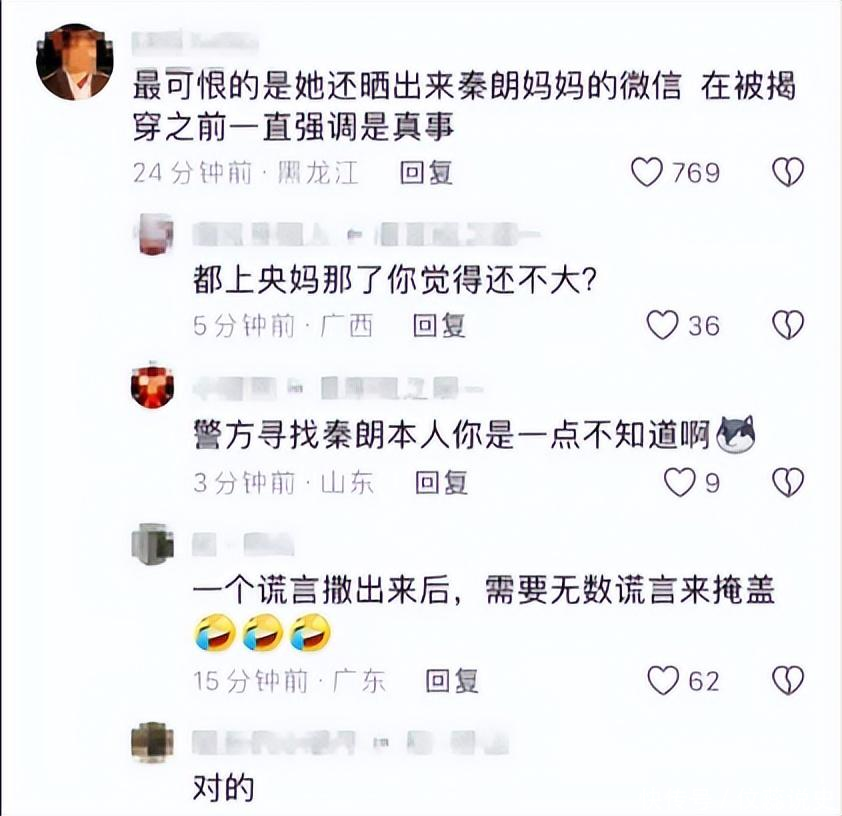This screenshot has width=842, height=816.
Task: Open avatar of the 对的 commenter
Action: (x=153, y=742)
